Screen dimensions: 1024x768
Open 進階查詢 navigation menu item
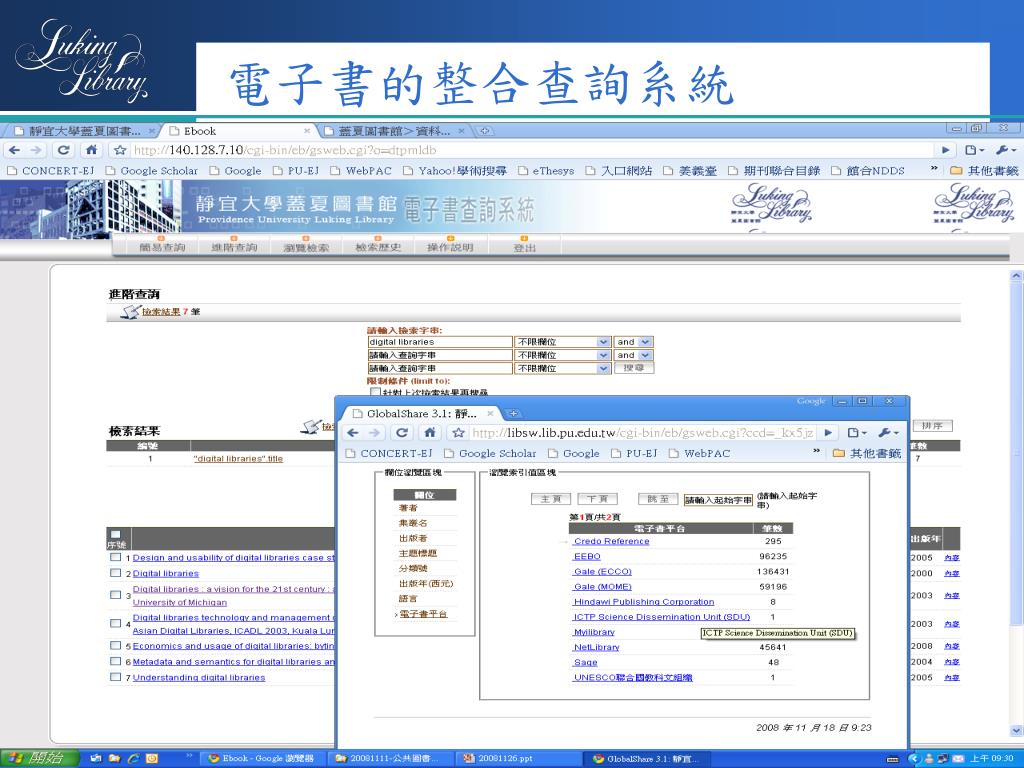coord(234,248)
